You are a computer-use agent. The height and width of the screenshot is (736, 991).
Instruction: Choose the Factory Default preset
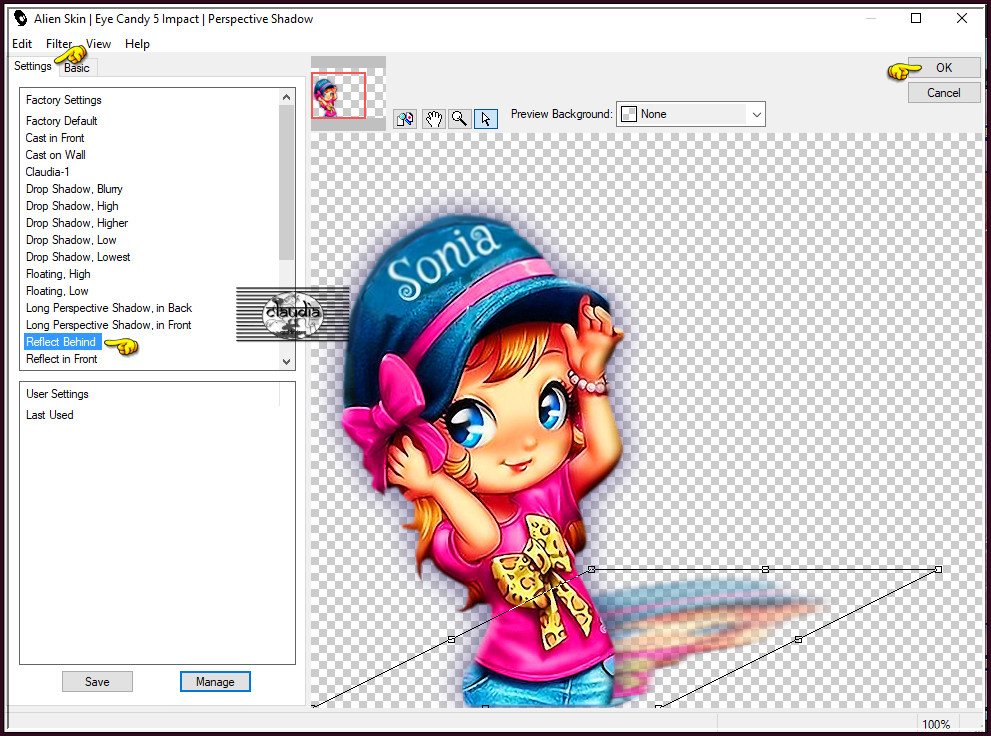coord(62,121)
